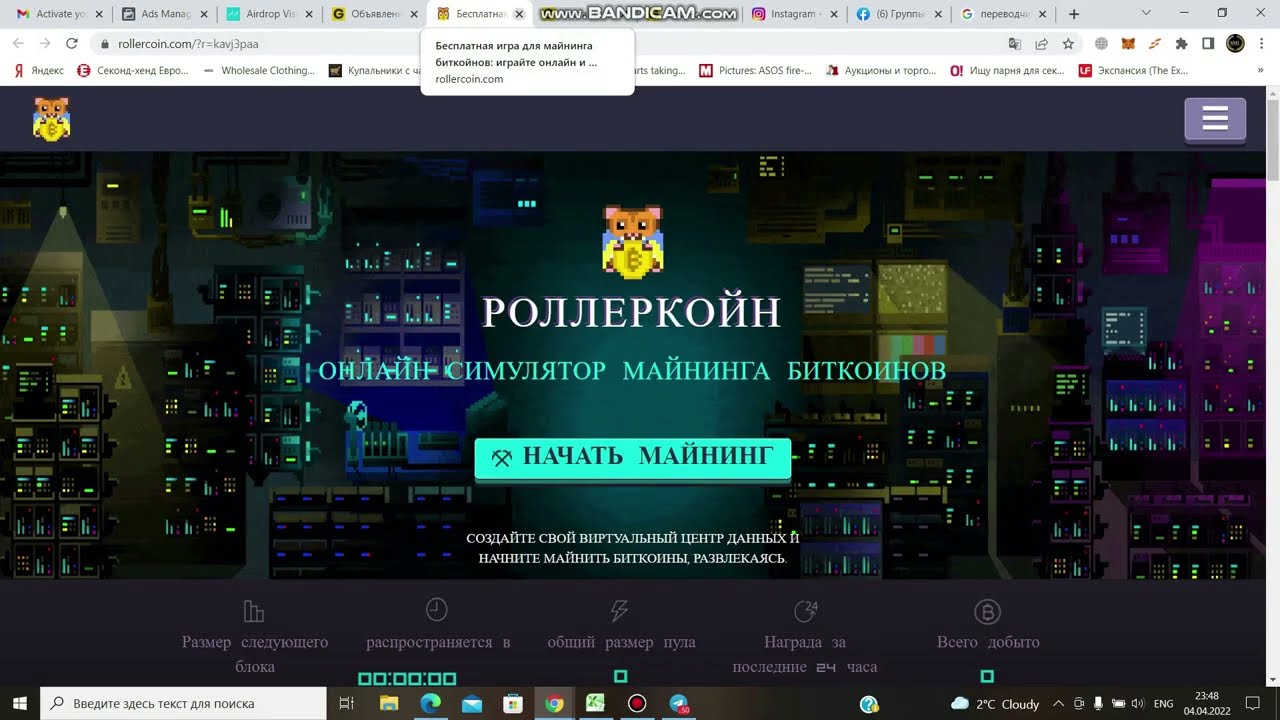Image resolution: width=1280 pixels, height=720 pixels.
Task: Click the bitcoin 'Всего добыто' icon
Action: pyautogui.click(x=987, y=611)
